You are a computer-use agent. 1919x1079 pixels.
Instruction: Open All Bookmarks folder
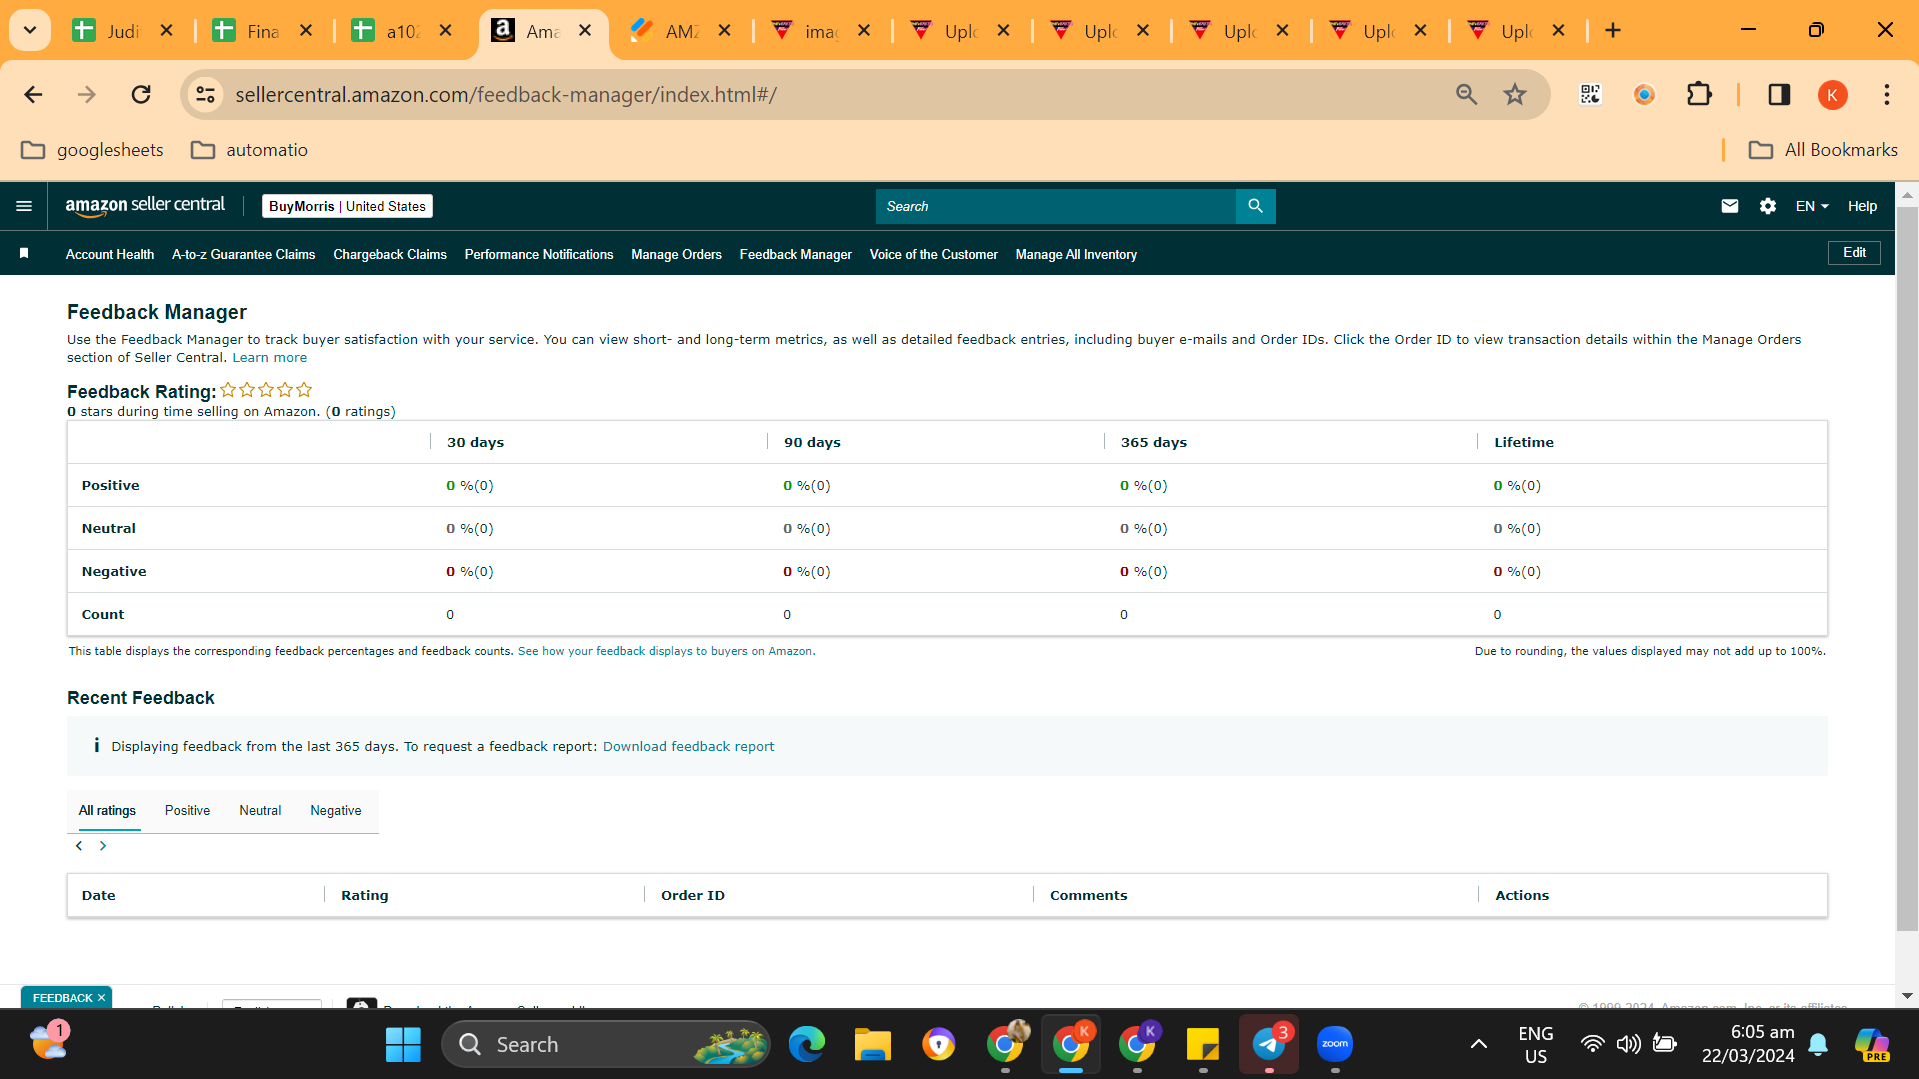[1822, 150]
